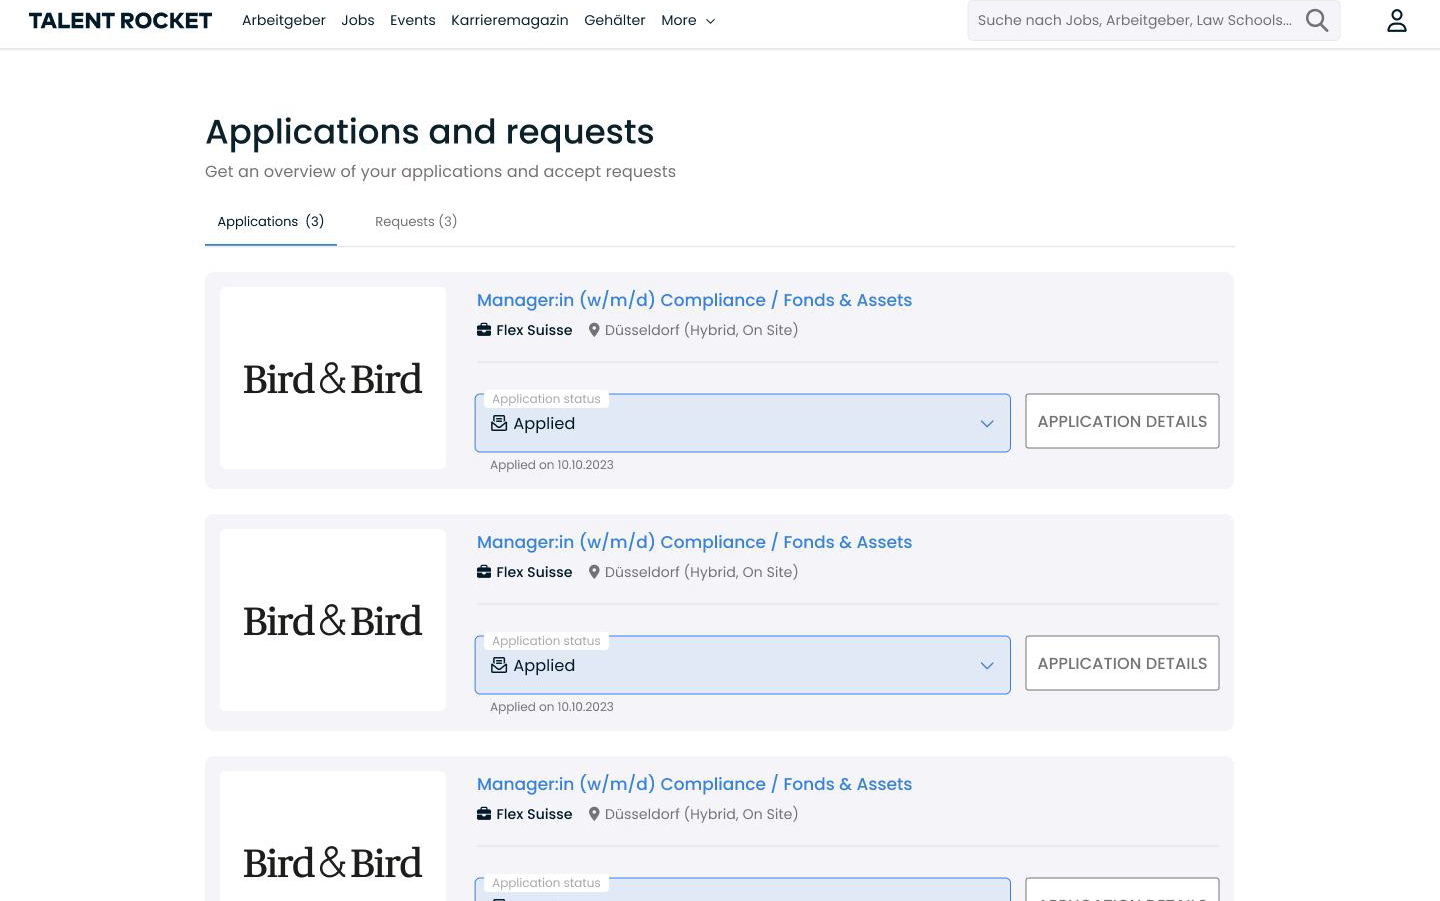Click the 'Get an overview of your applications' subtitle
Screen dimensions: 1440x901
pyautogui.click(x=440, y=171)
